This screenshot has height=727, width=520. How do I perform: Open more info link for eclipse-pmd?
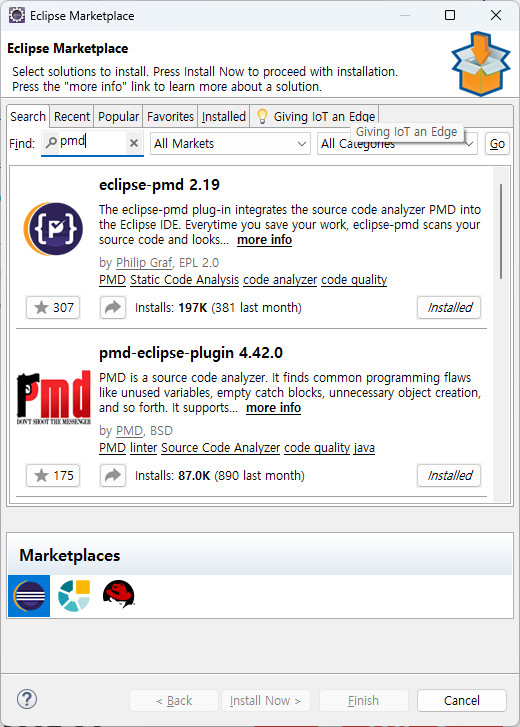point(264,240)
